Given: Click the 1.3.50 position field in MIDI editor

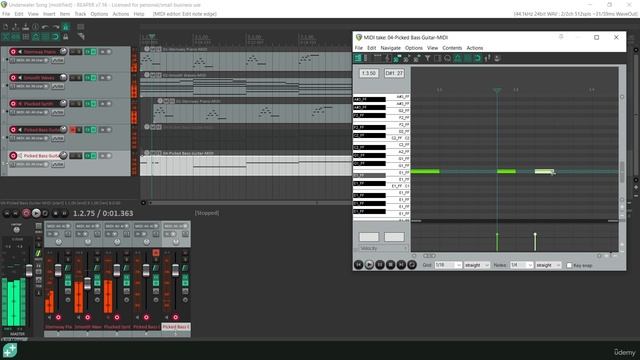Looking at the screenshot, I should coord(369,73).
